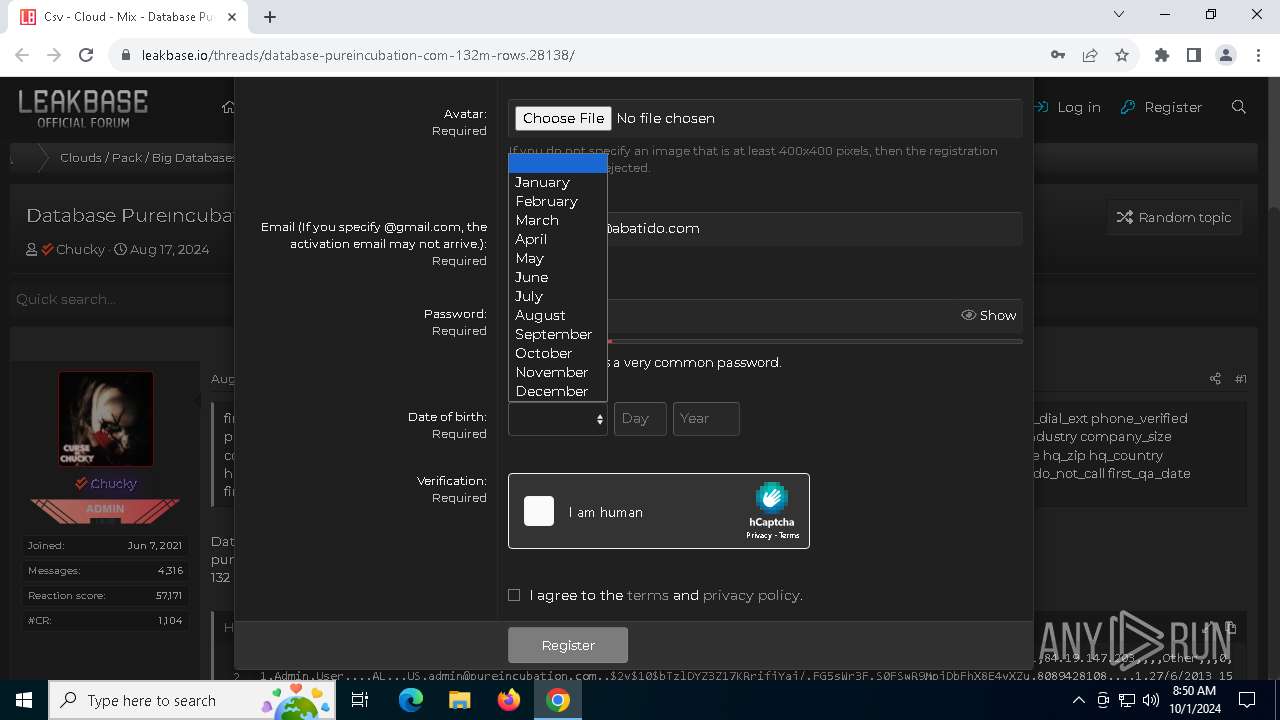
Task: Open the saved passwords key icon
Action: (1057, 55)
